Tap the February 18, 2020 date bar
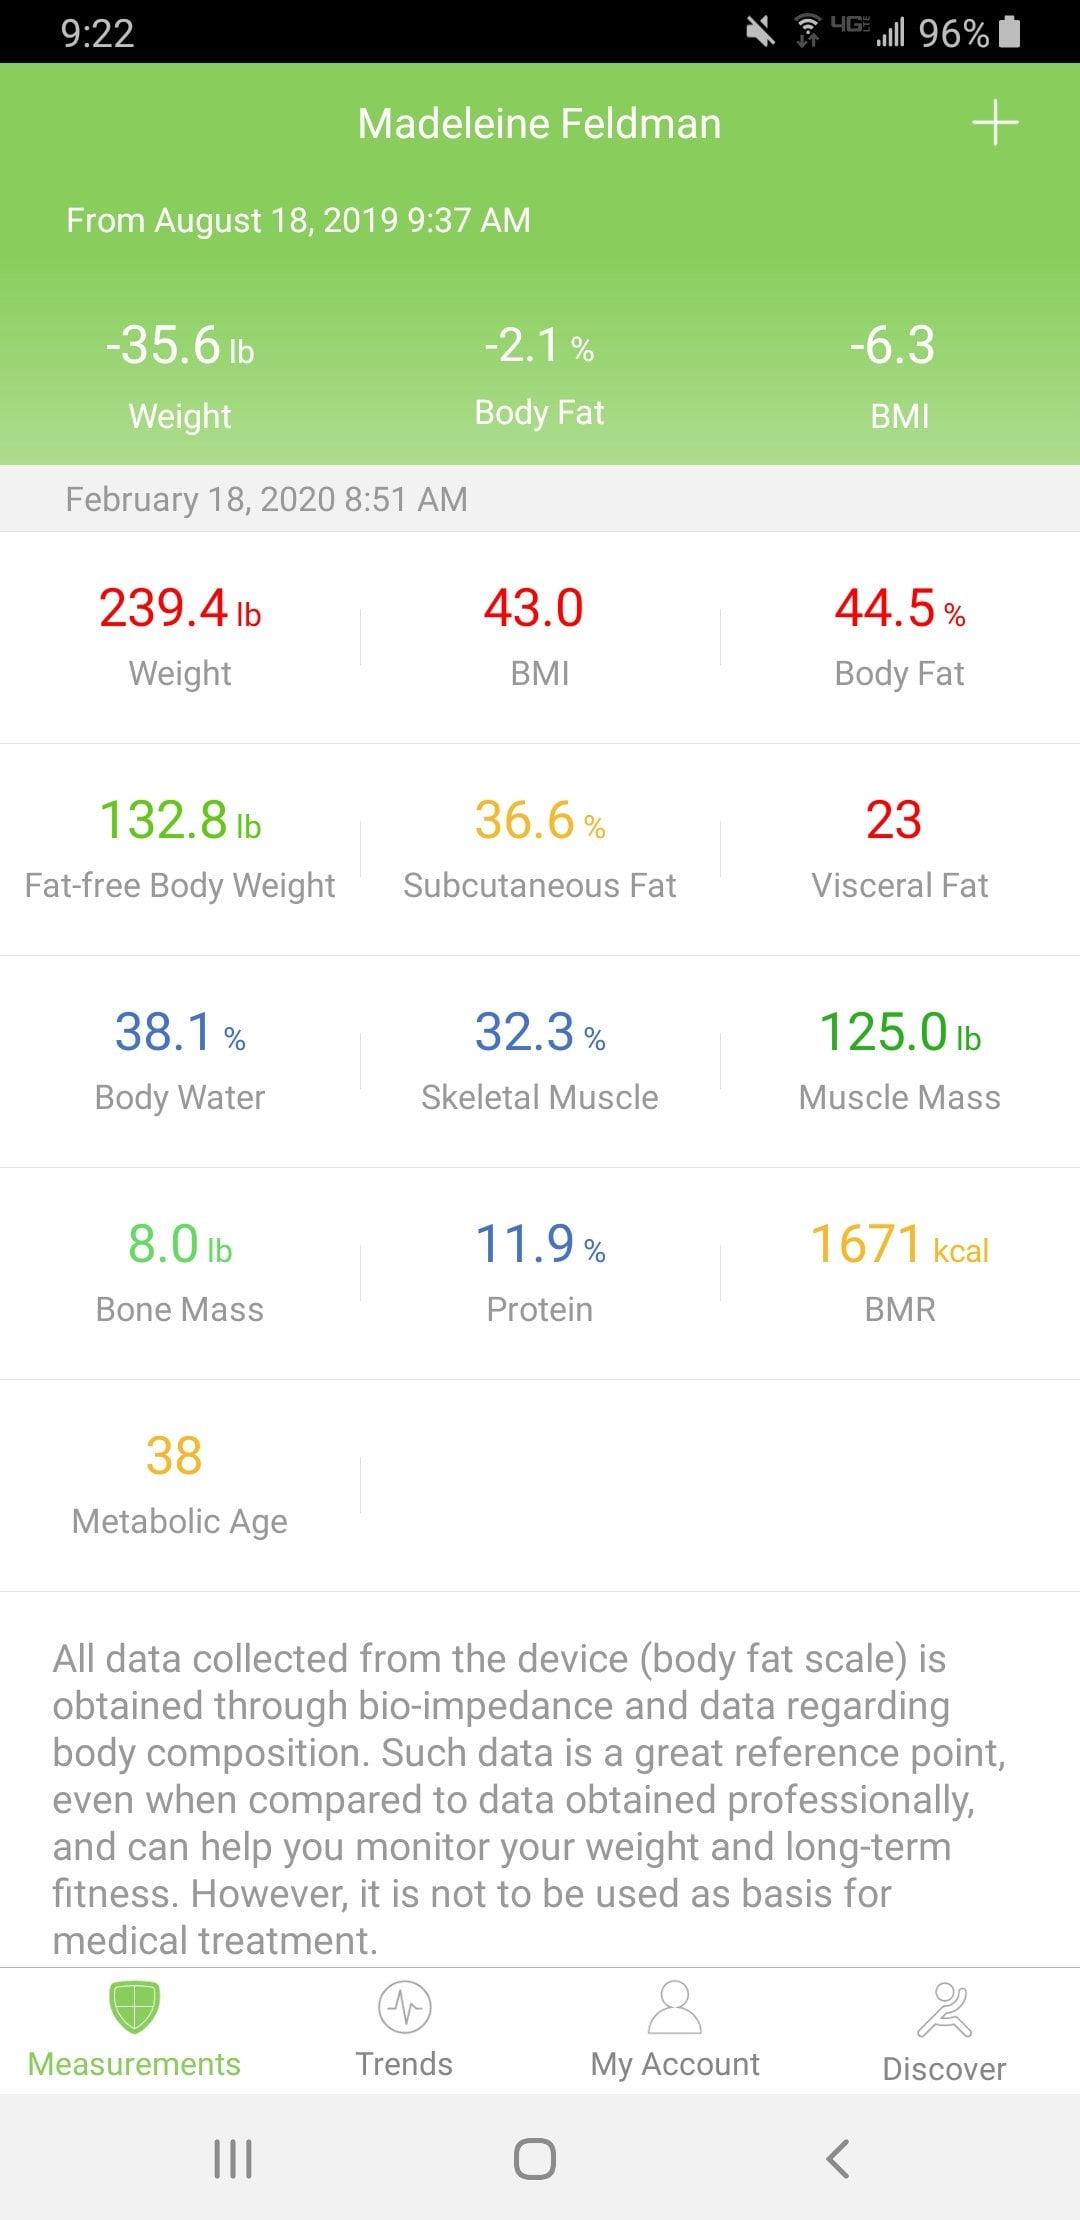Image resolution: width=1080 pixels, height=2220 pixels. click(x=540, y=498)
